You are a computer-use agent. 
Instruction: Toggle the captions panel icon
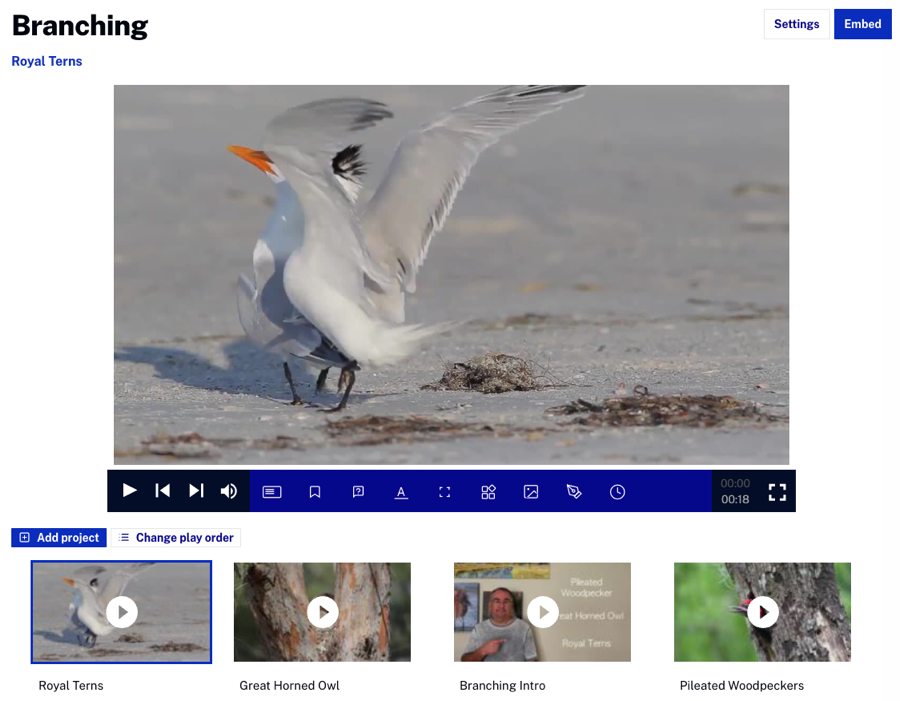coord(272,492)
